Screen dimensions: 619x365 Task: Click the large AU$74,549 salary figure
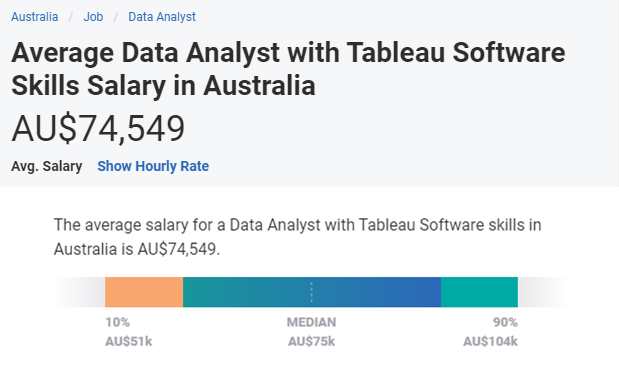tap(98, 128)
